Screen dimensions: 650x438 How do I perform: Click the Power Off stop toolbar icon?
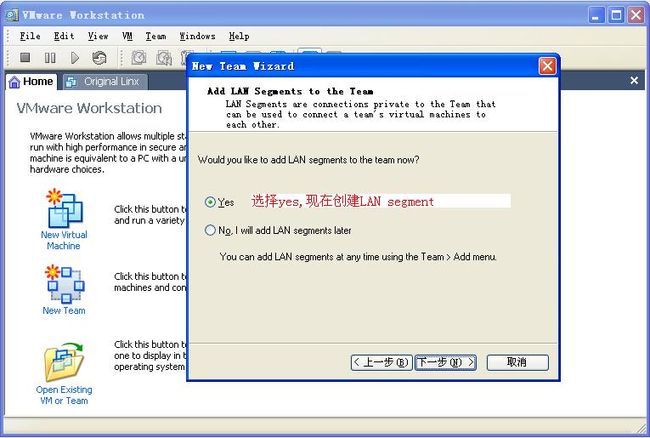click(x=25, y=58)
